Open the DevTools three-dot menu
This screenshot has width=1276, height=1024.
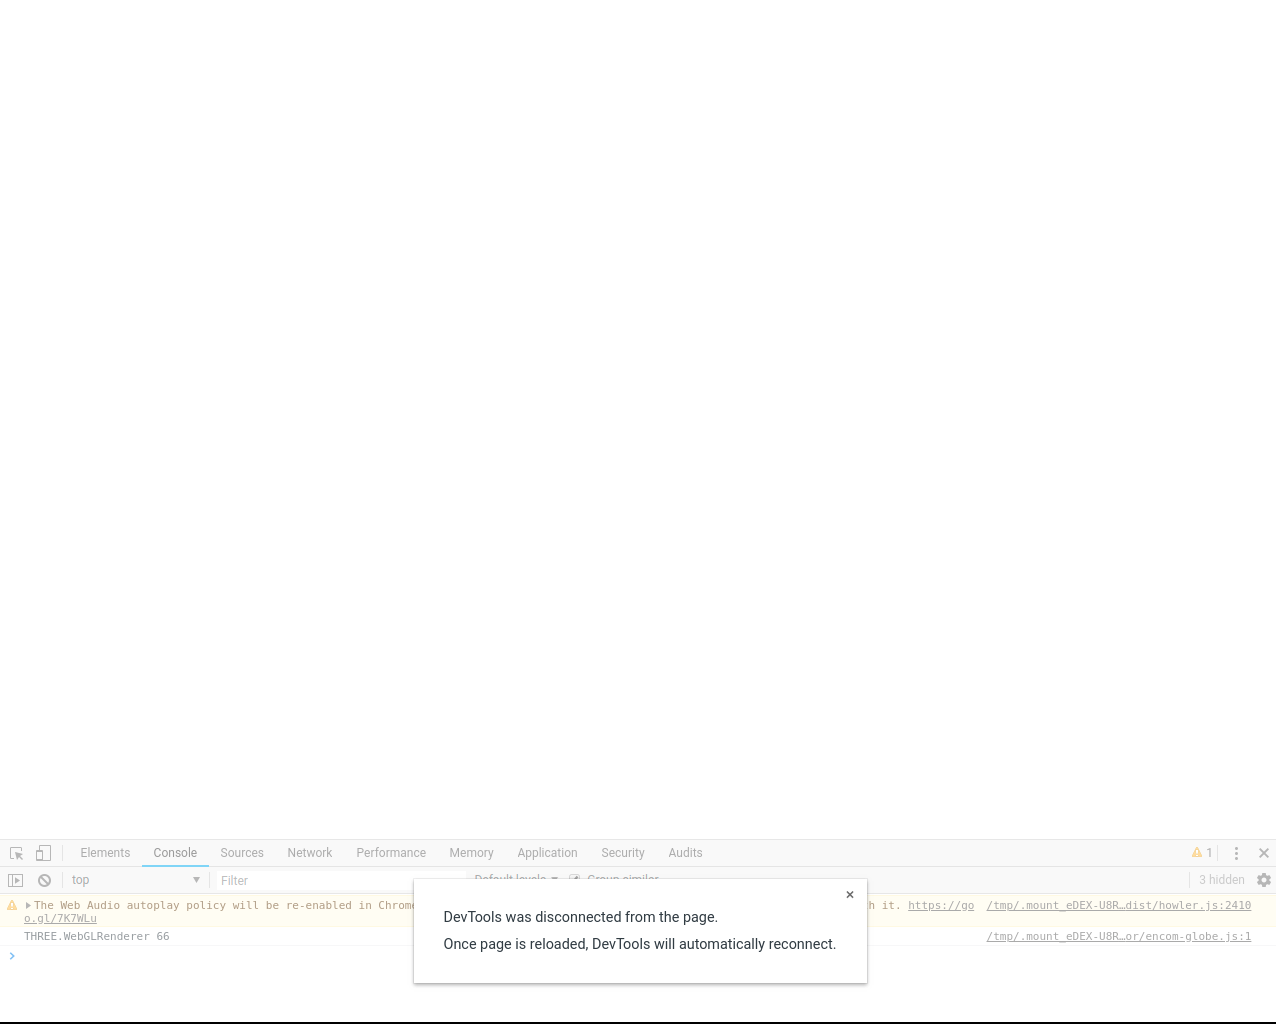click(x=1236, y=853)
